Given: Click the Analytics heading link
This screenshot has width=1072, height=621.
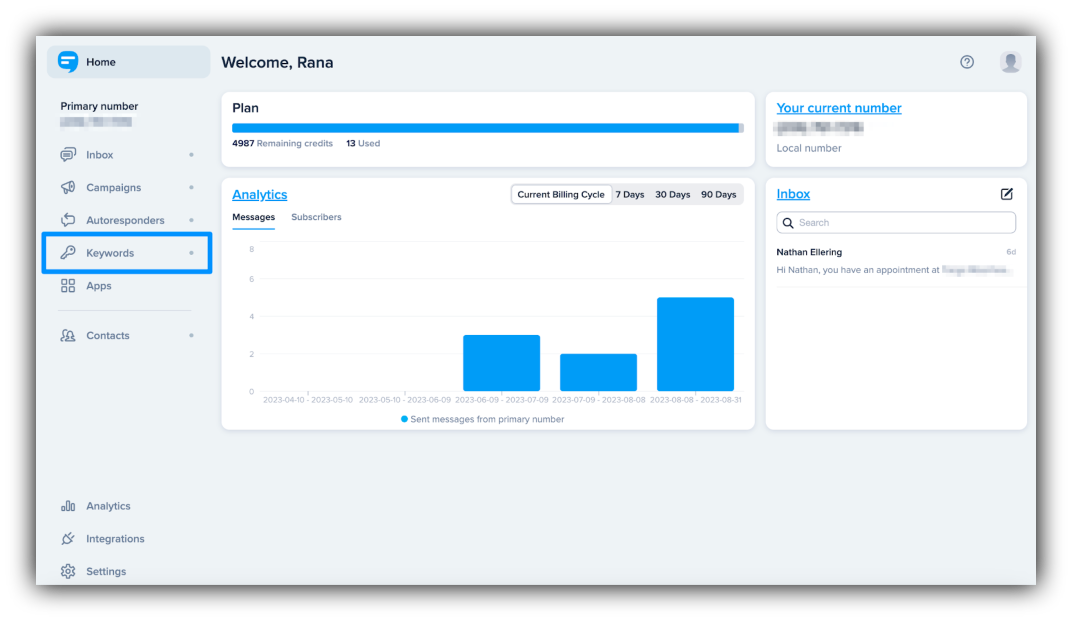Looking at the screenshot, I should [260, 195].
